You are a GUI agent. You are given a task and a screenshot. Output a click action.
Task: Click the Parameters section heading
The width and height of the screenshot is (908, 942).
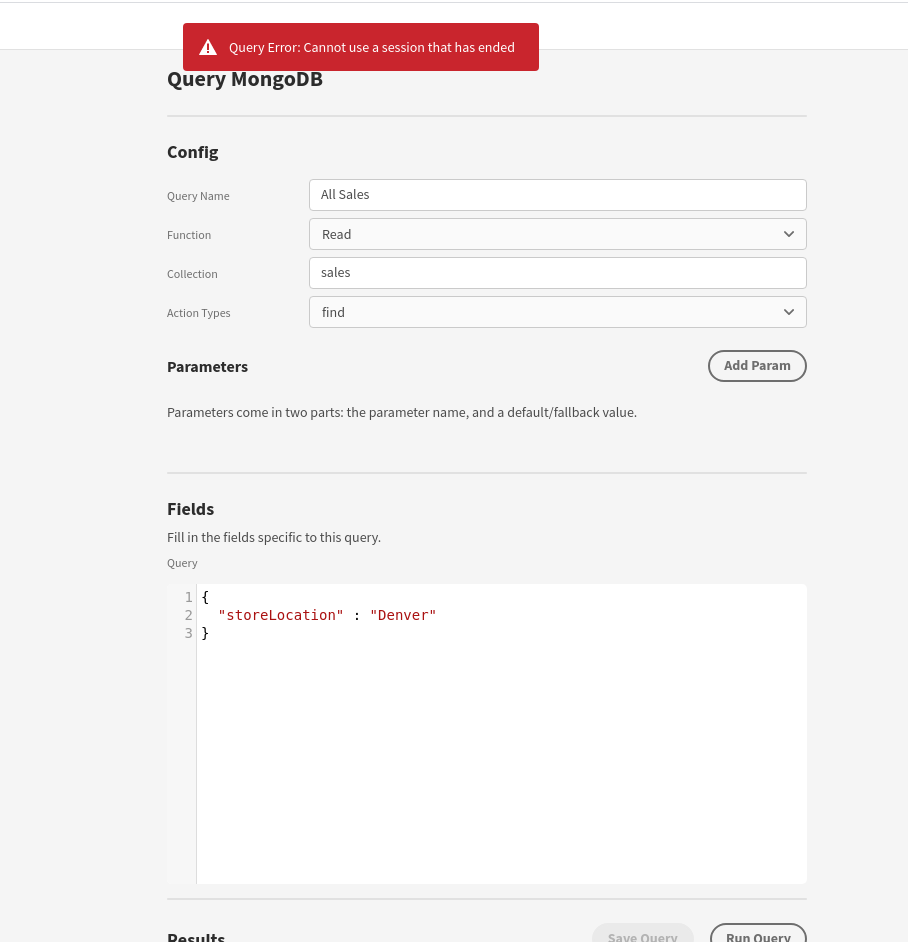(x=207, y=367)
